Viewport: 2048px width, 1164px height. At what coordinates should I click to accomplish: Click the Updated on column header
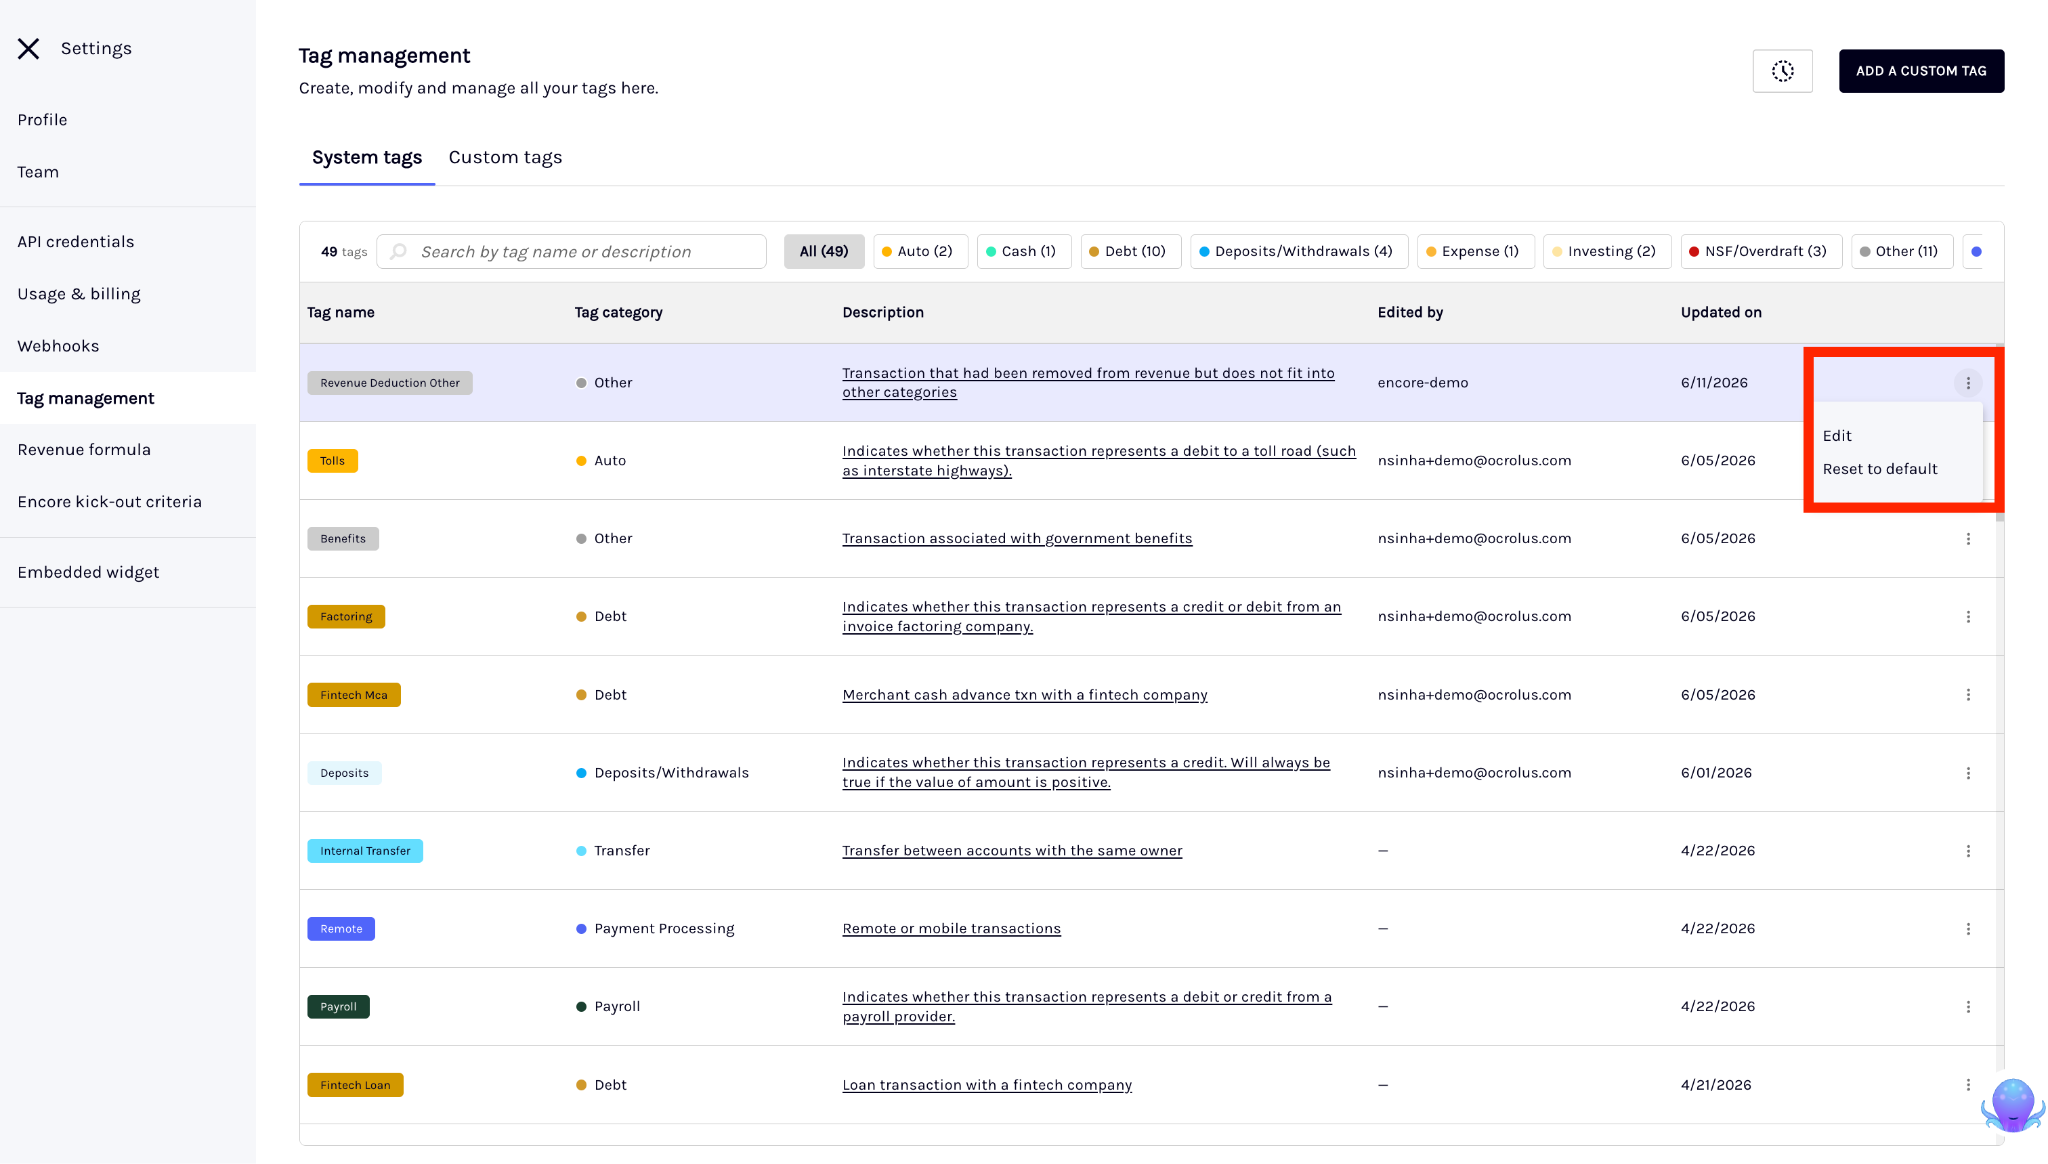tap(1721, 313)
